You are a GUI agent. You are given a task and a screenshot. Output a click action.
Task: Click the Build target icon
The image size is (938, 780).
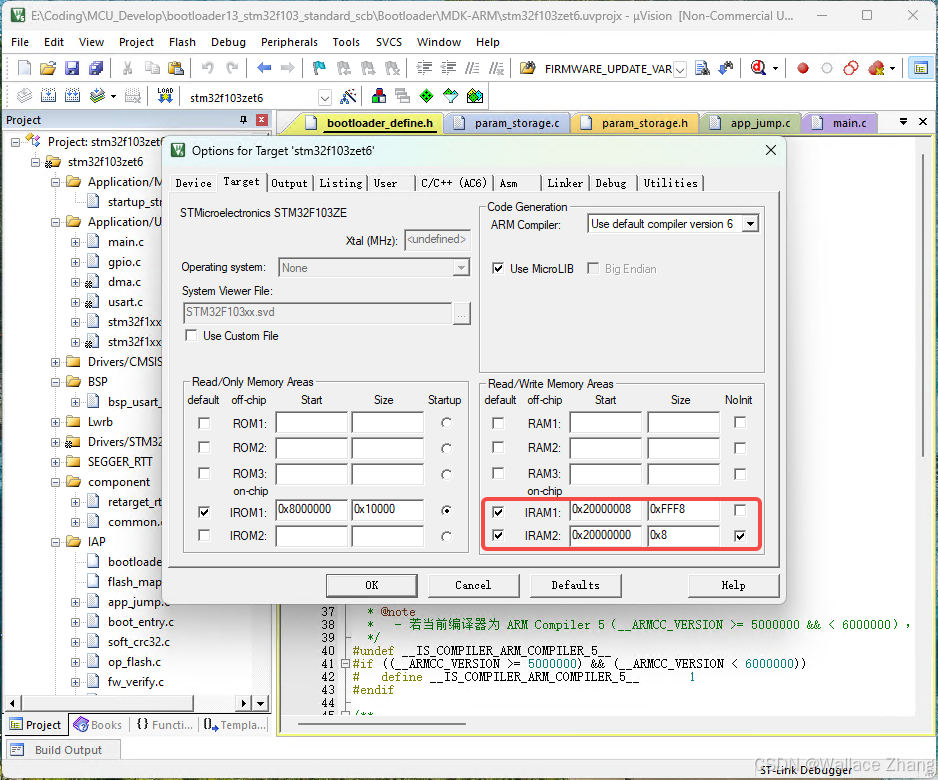point(48,96)
